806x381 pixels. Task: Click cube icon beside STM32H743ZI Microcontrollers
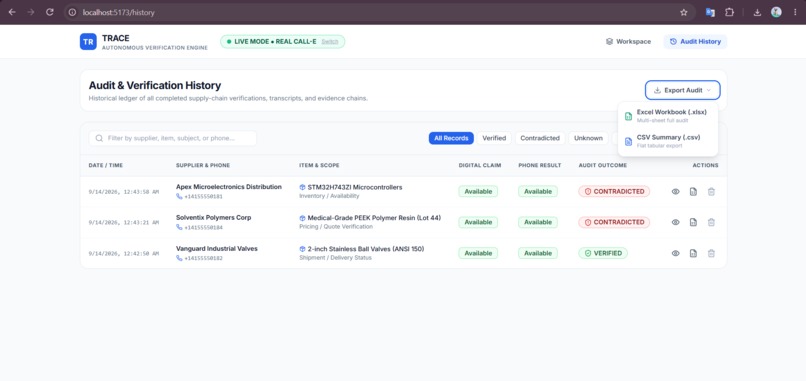[x=302, y=187]
